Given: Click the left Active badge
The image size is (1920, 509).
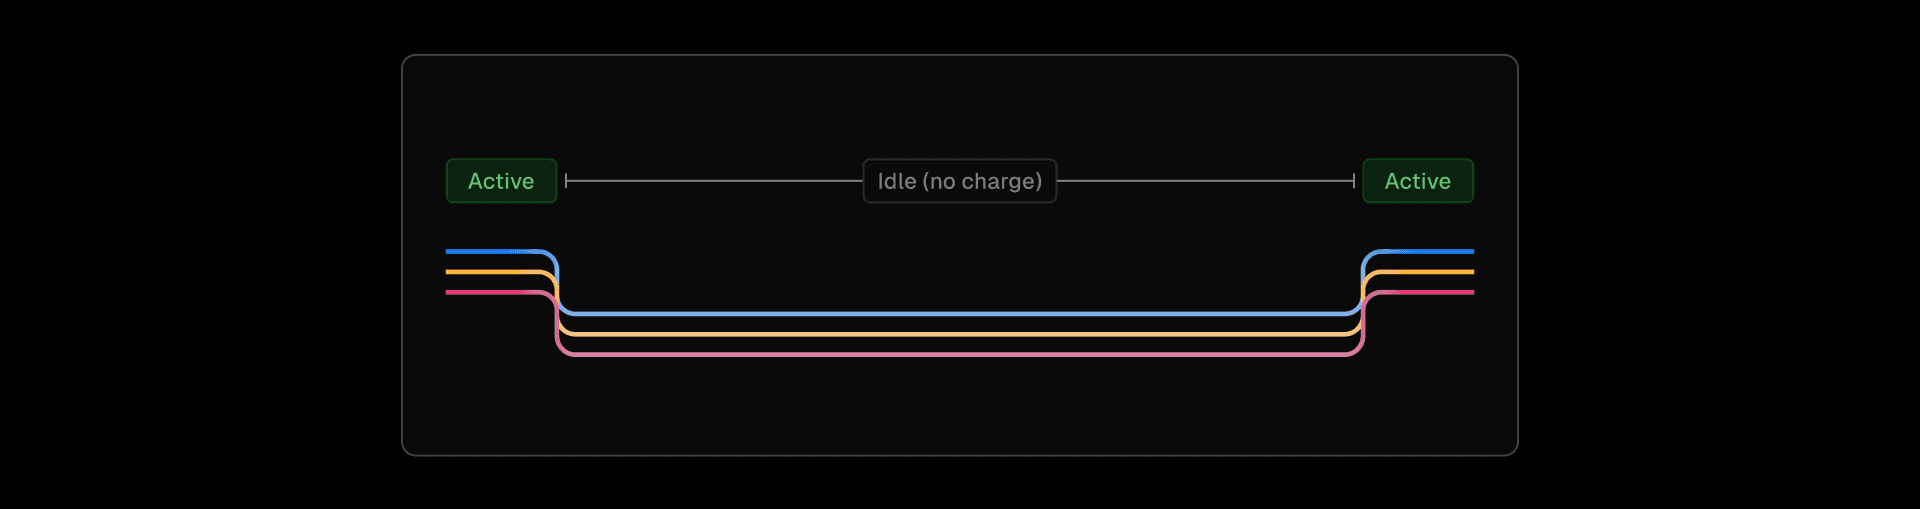Looking at the screenshot, I should [501, 181].
